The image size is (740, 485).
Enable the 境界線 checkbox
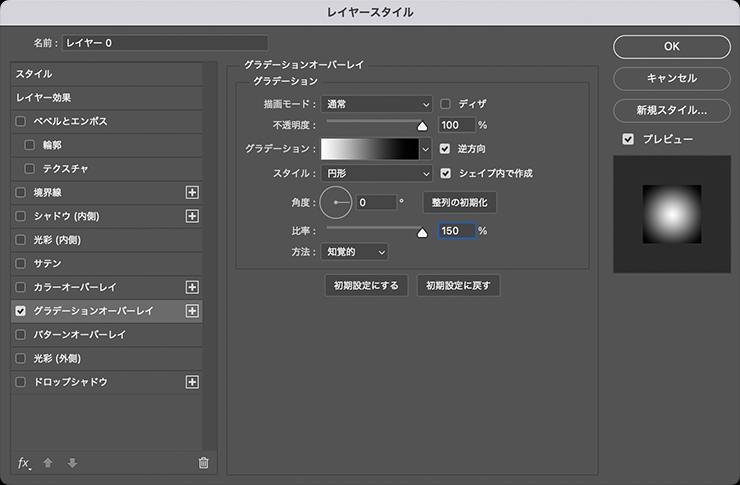point(20,192)
